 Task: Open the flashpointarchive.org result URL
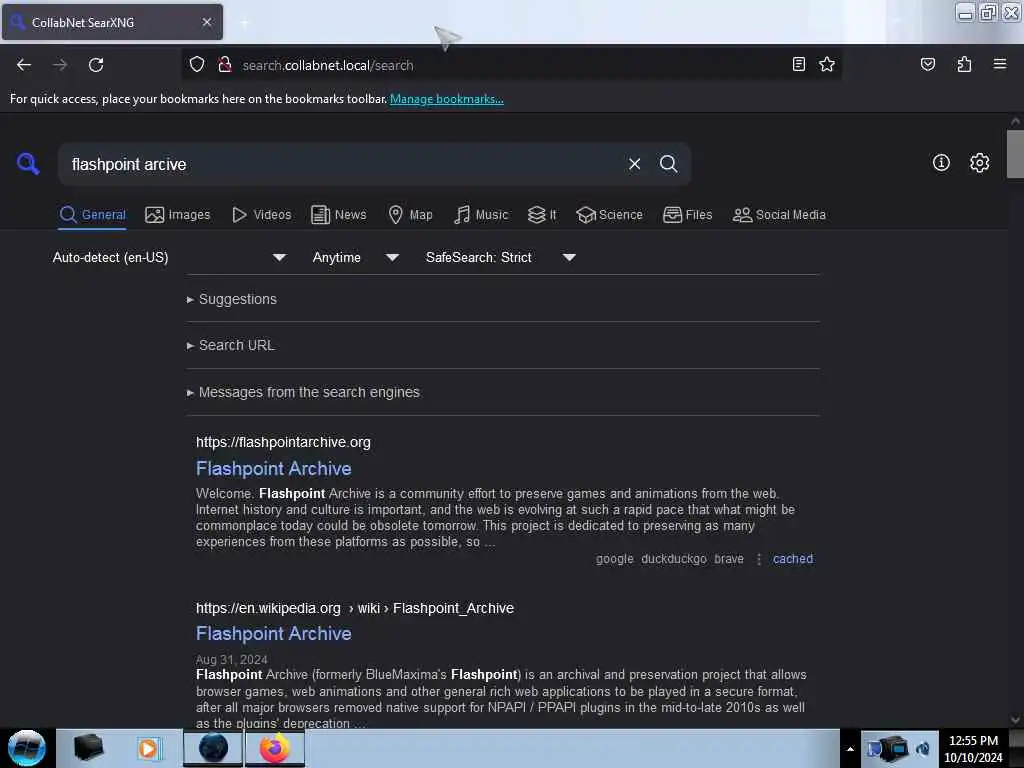pyautogui.click(x=283, y=442)
